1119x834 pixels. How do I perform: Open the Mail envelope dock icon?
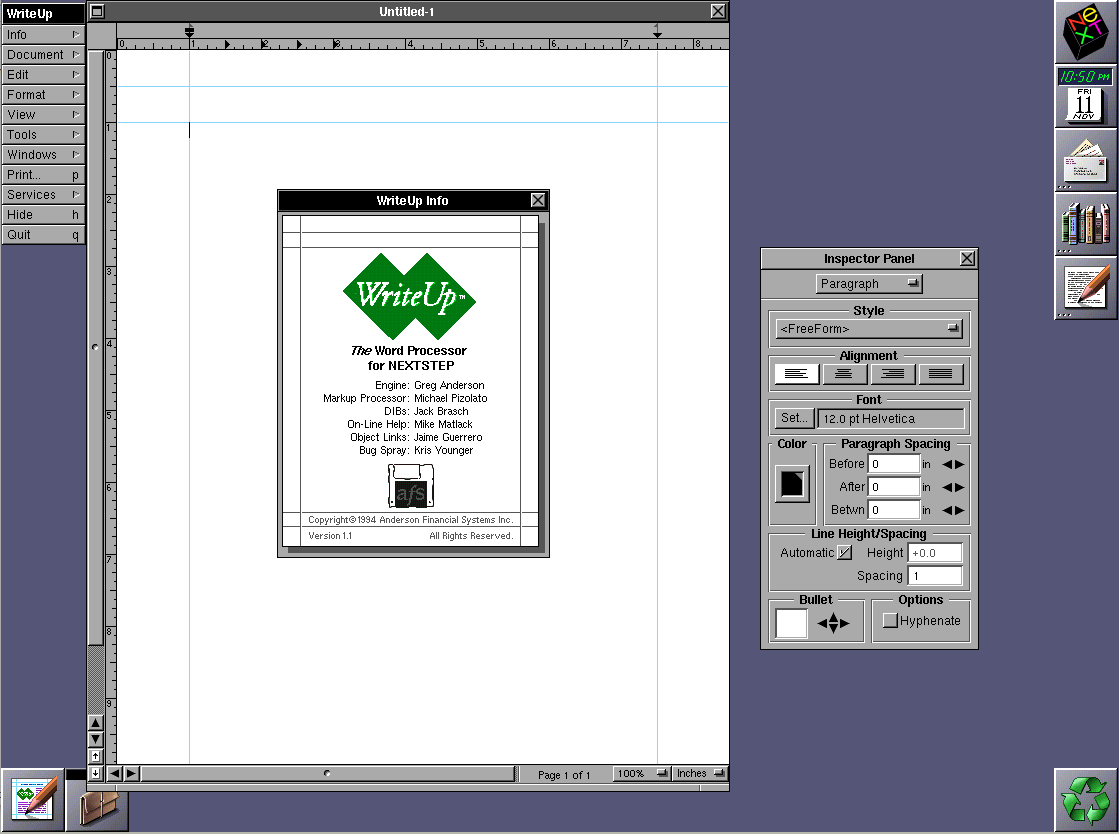1085,161
